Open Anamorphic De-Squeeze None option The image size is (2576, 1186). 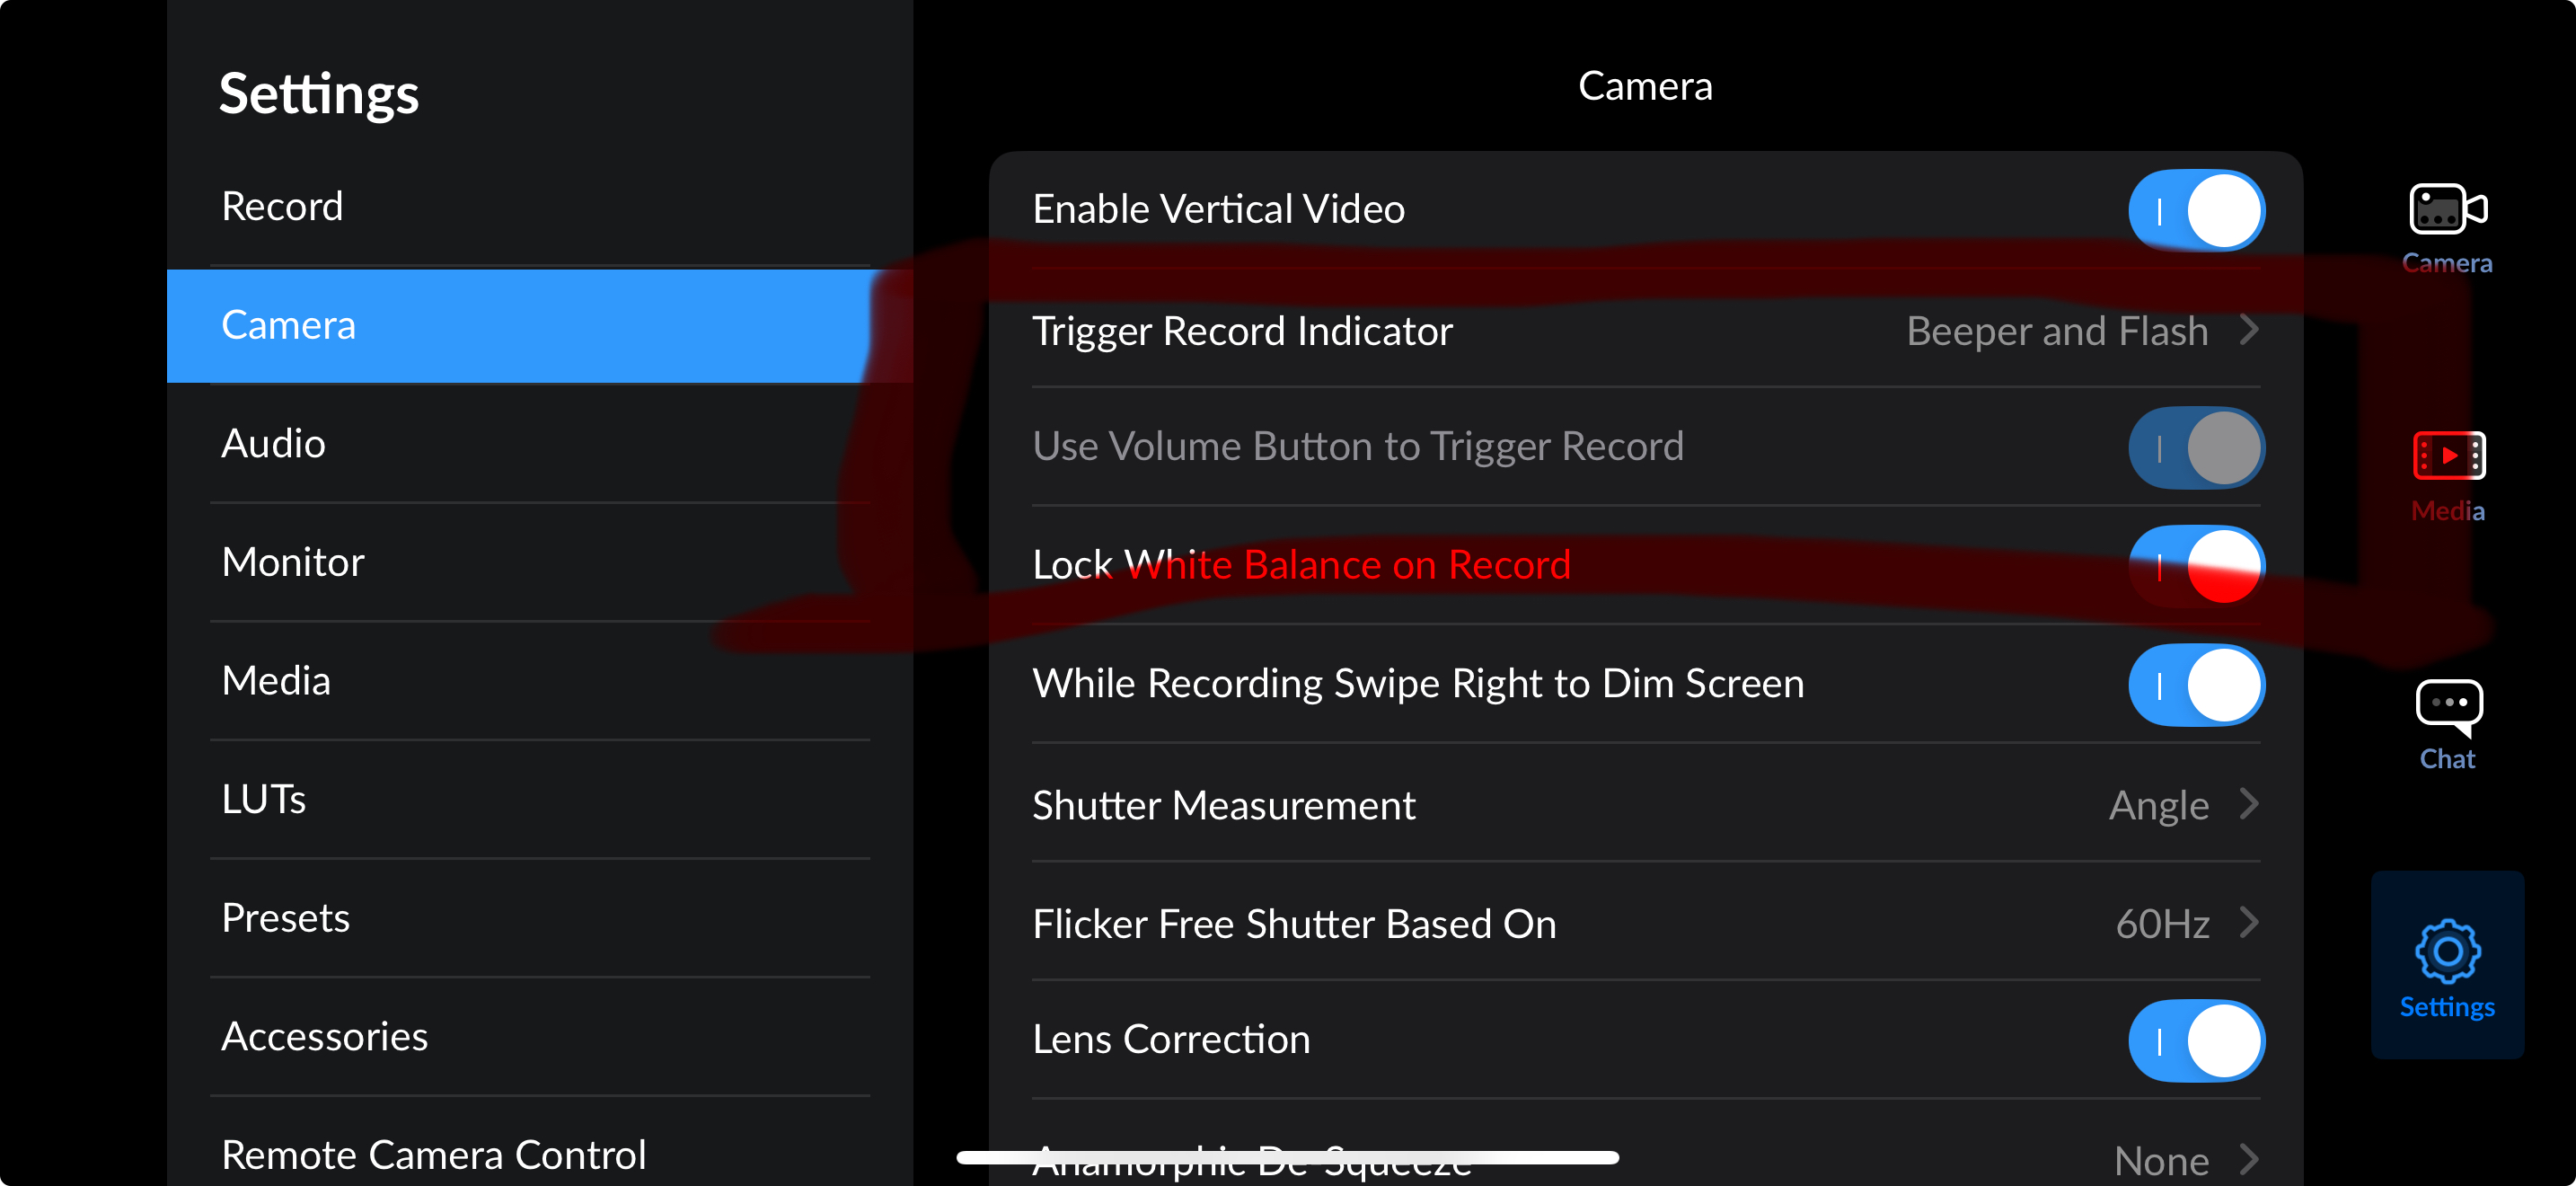(x=2160, y=1160)
